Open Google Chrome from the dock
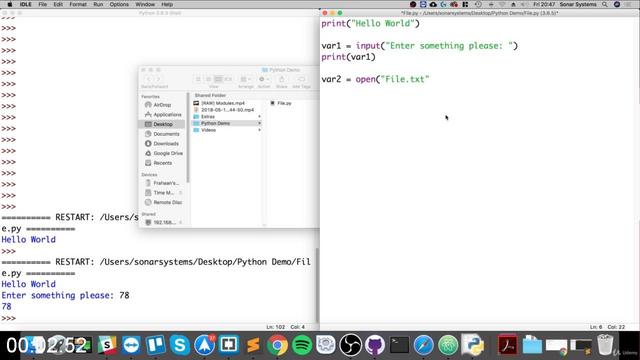 click(278, 345)
